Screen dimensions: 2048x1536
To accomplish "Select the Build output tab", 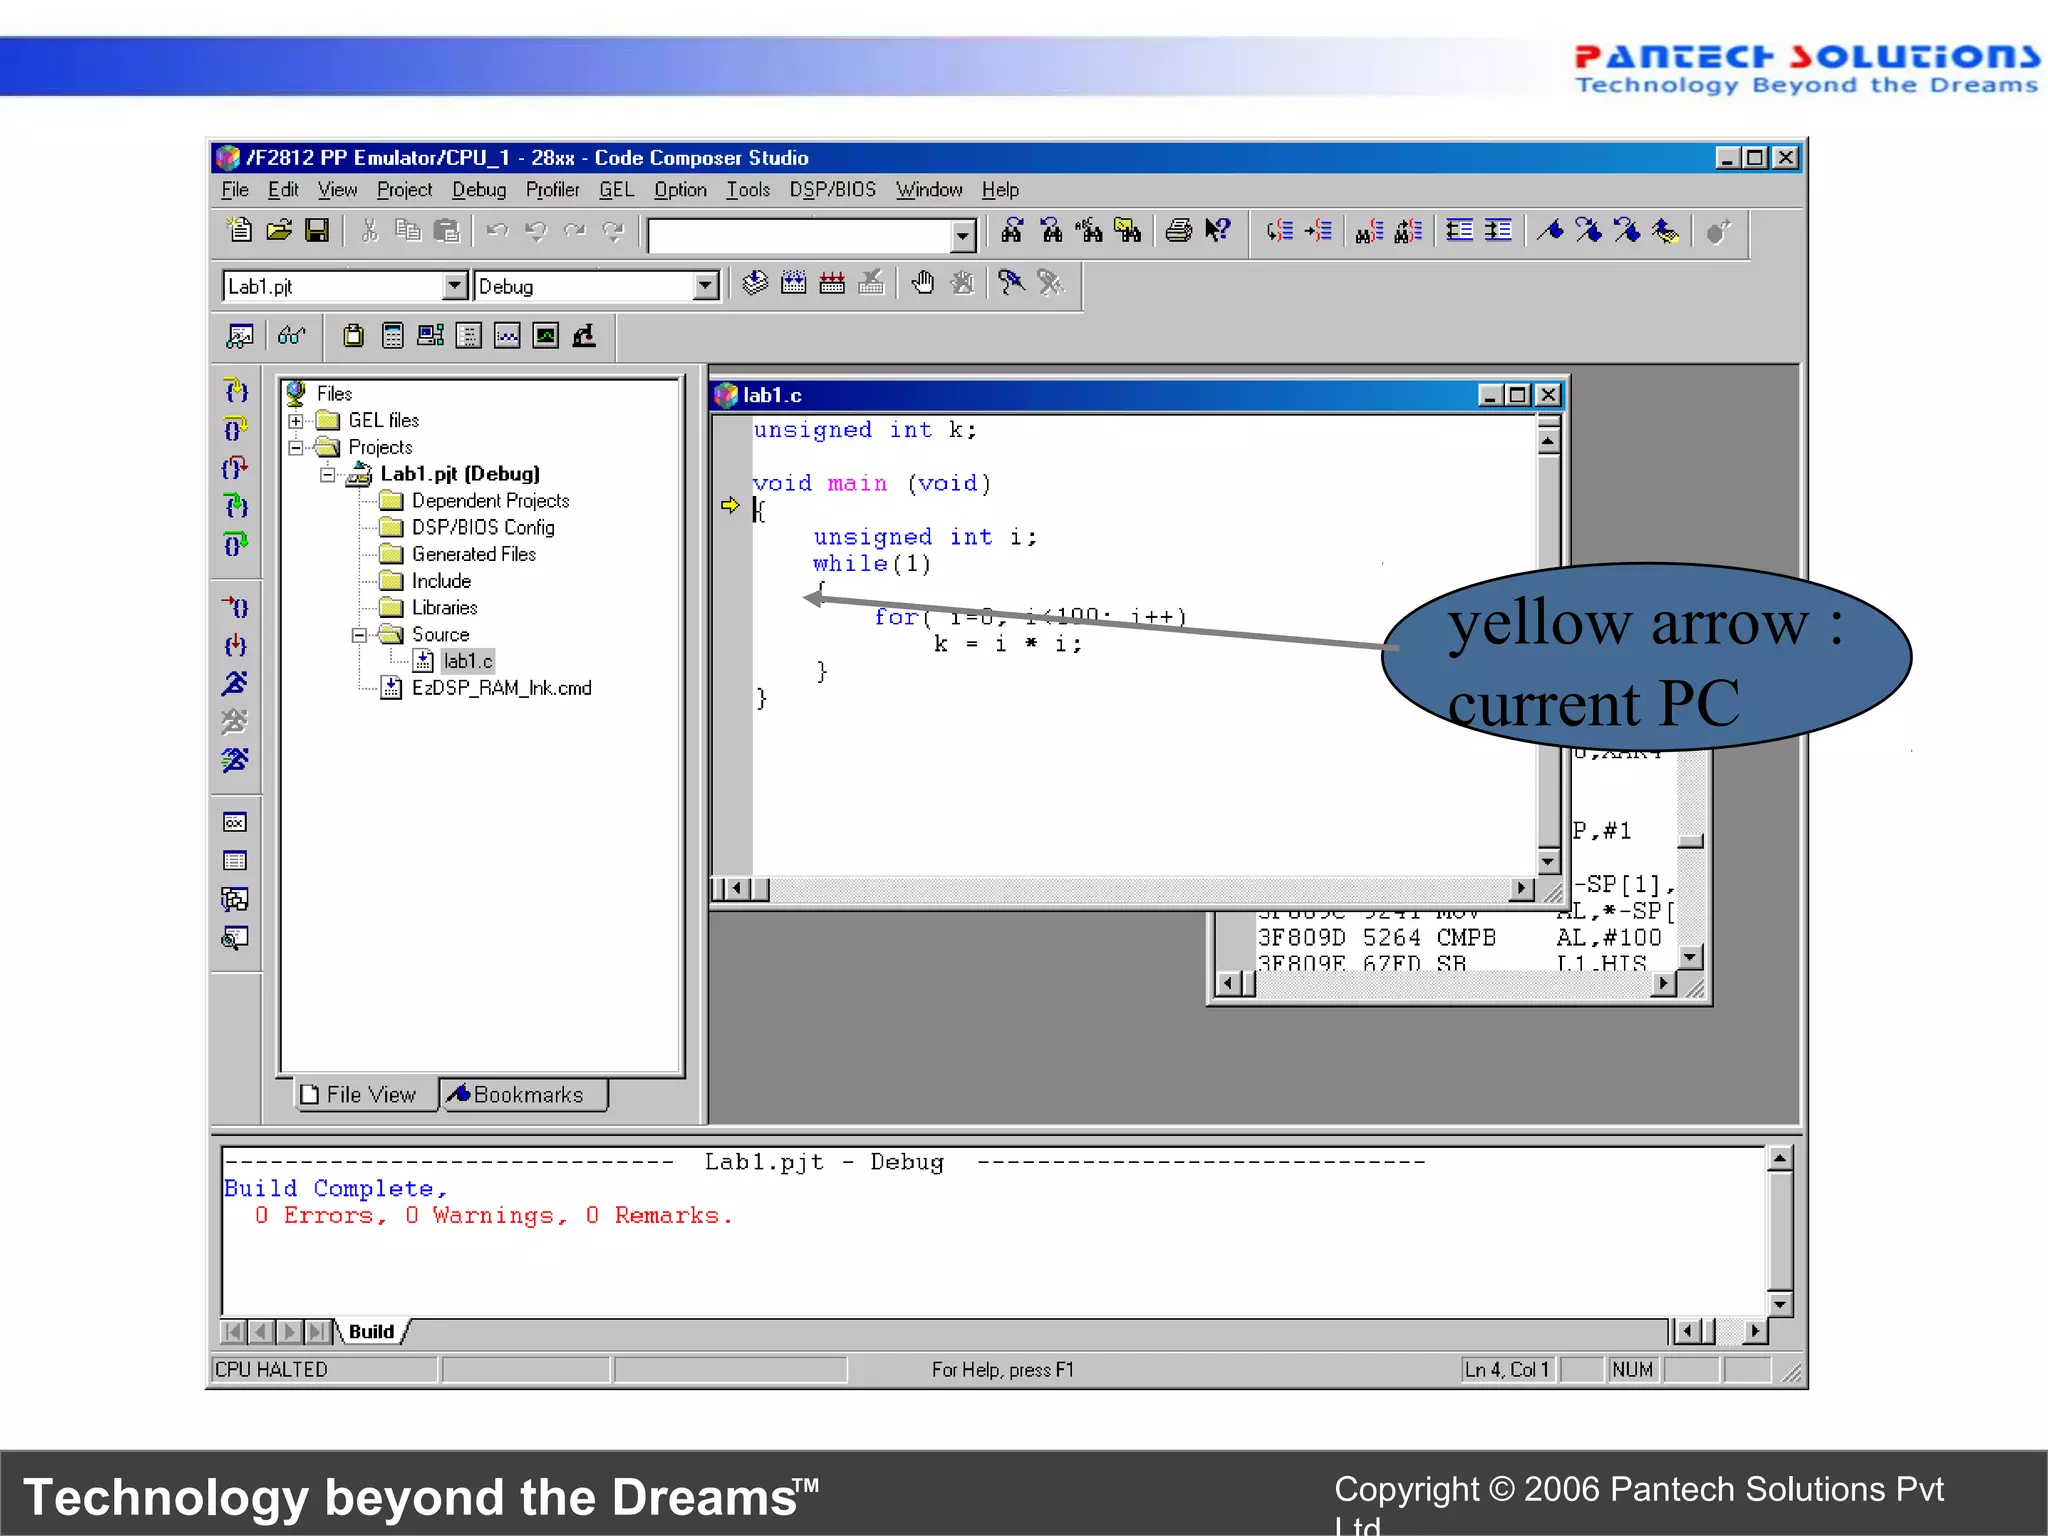I will pyautogui.click(x=372, y=1332).
